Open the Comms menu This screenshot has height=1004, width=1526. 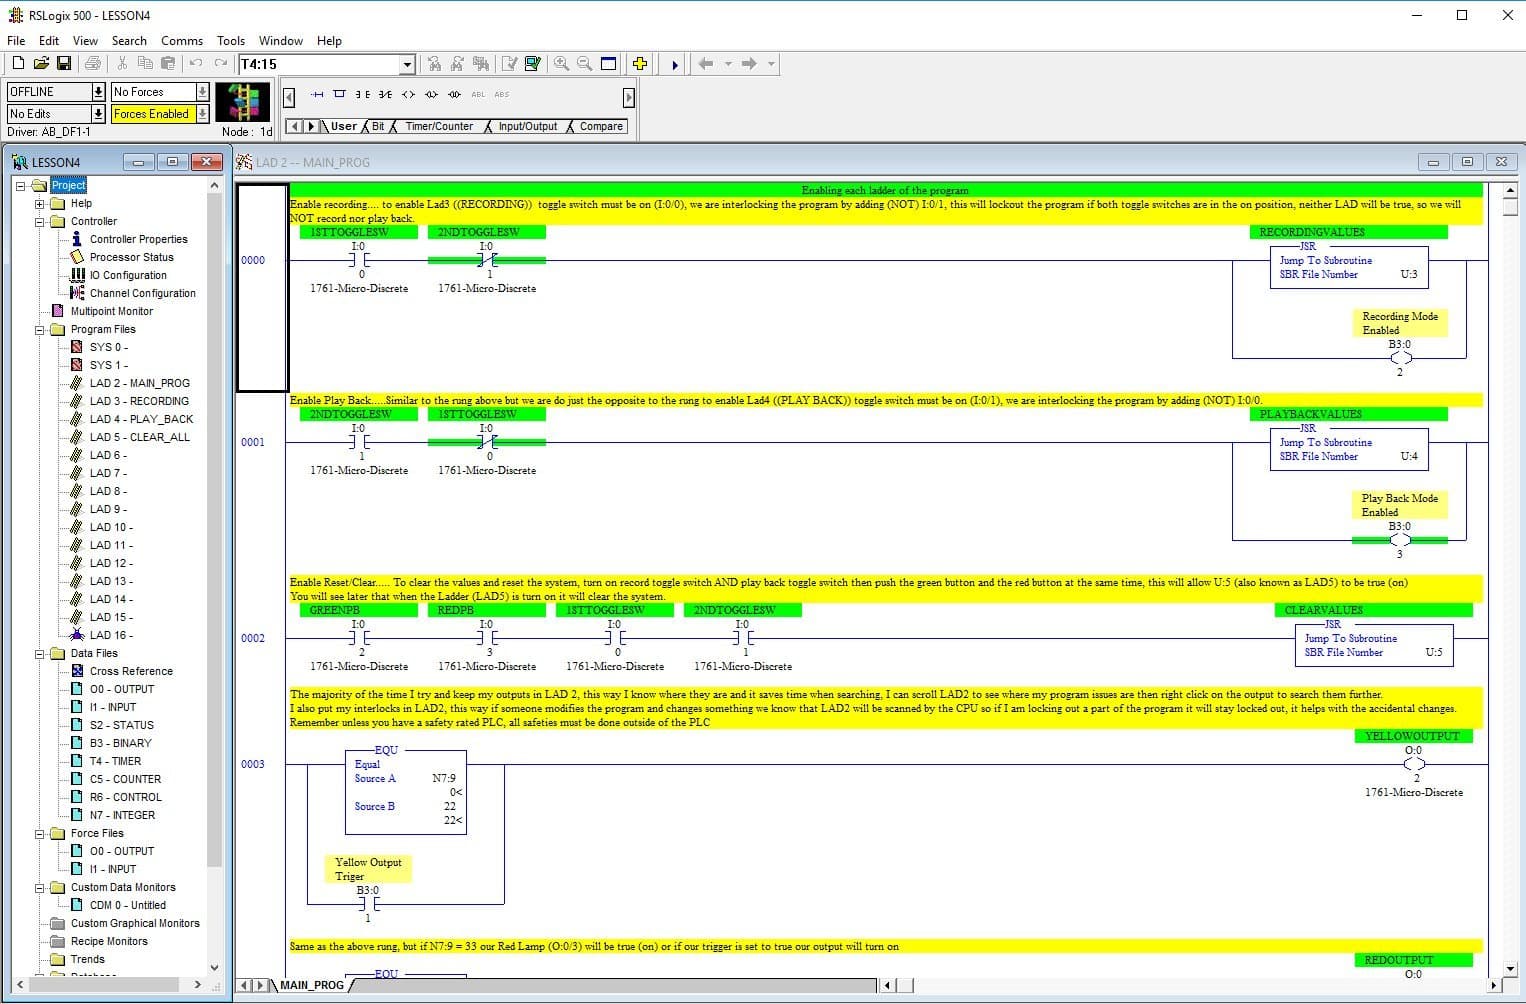182,41
